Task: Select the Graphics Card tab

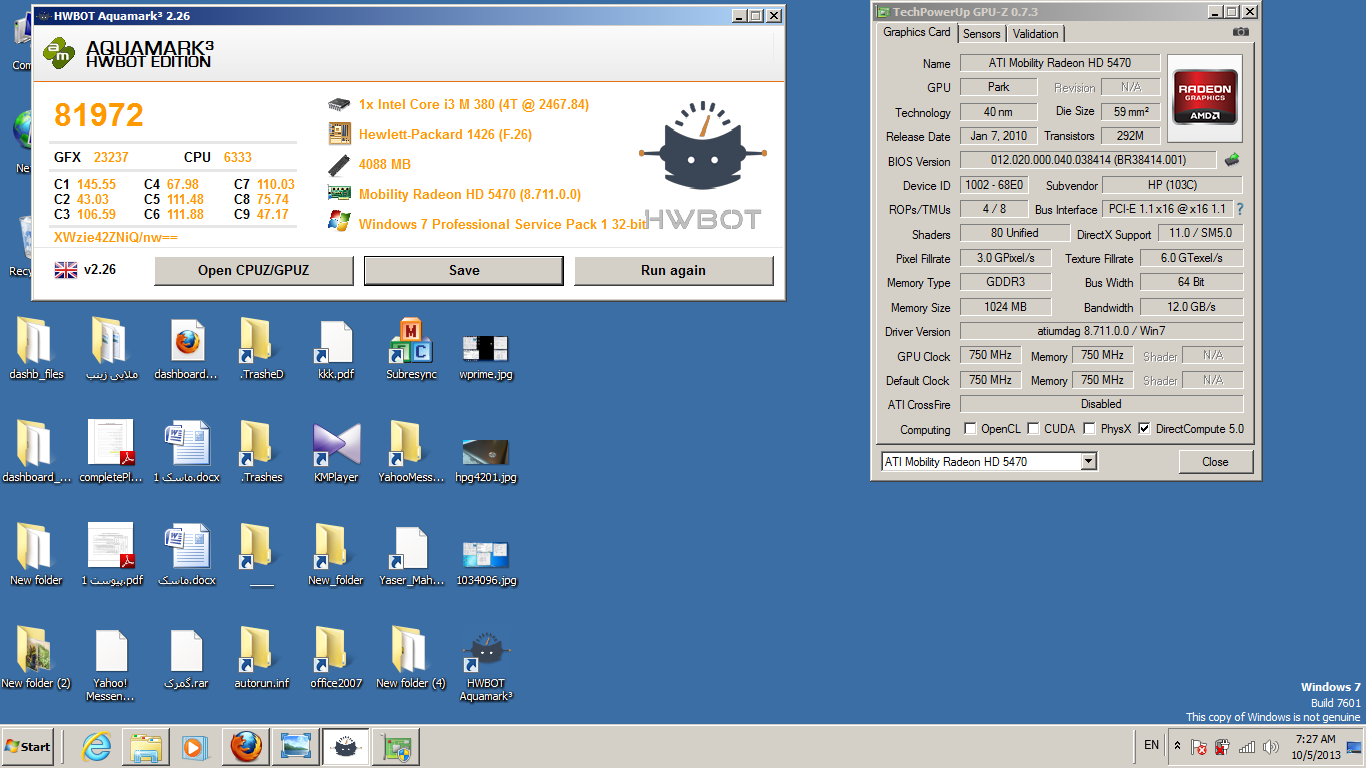Action: (x=917, y=32)
